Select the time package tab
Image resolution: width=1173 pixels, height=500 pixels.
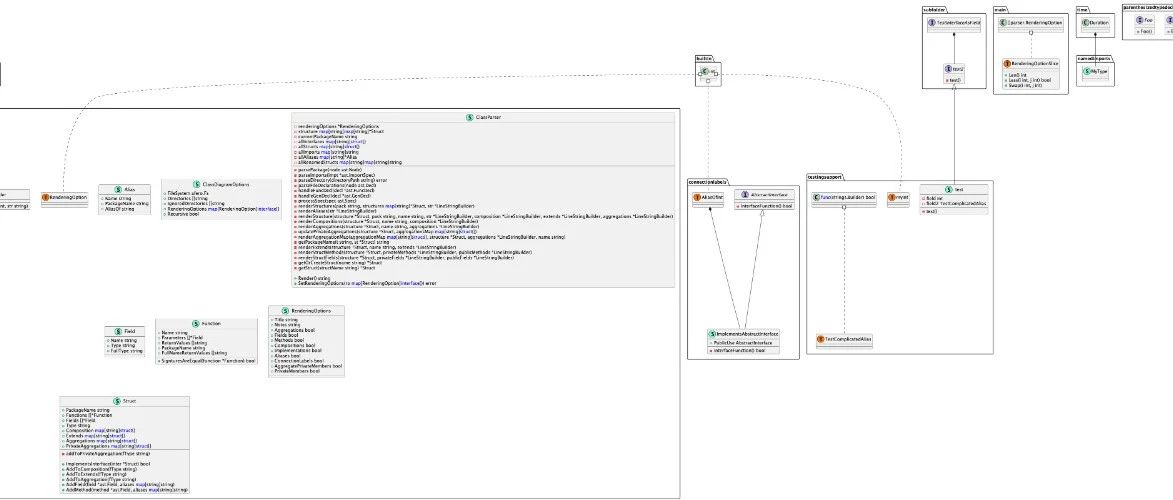1081,9
